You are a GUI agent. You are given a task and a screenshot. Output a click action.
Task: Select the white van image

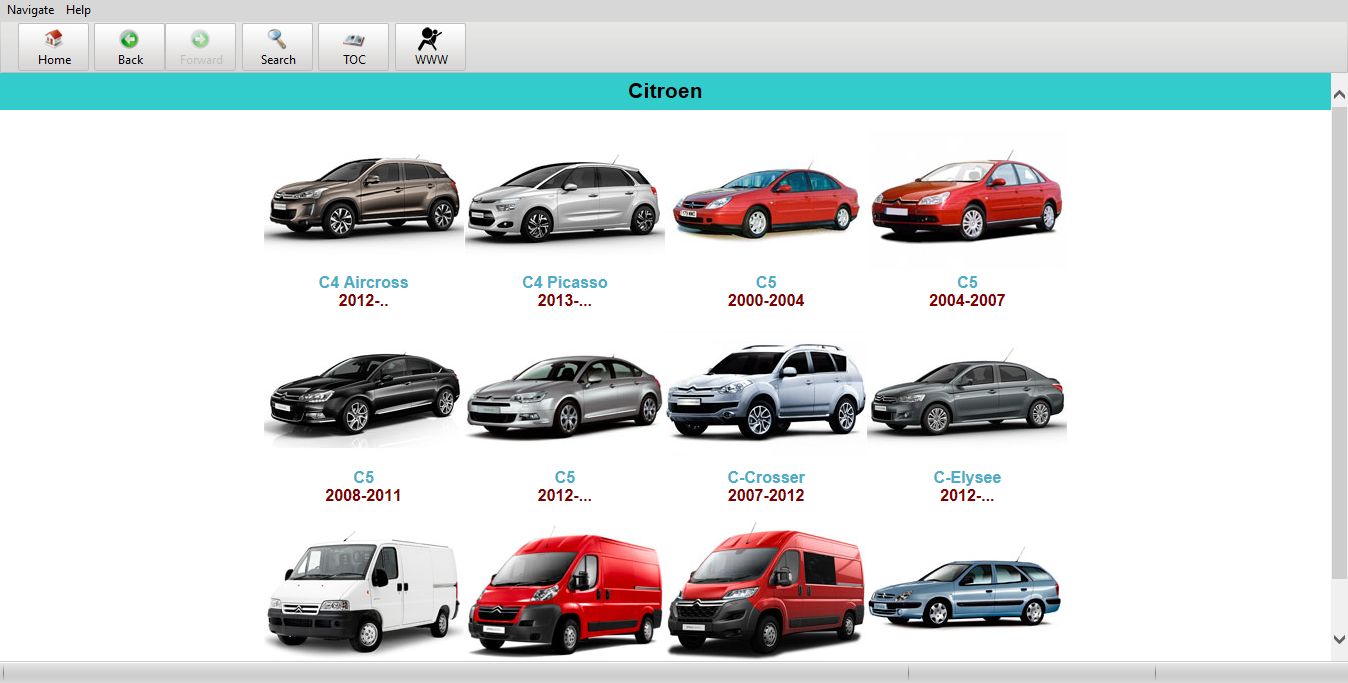(x=364, y=594)
